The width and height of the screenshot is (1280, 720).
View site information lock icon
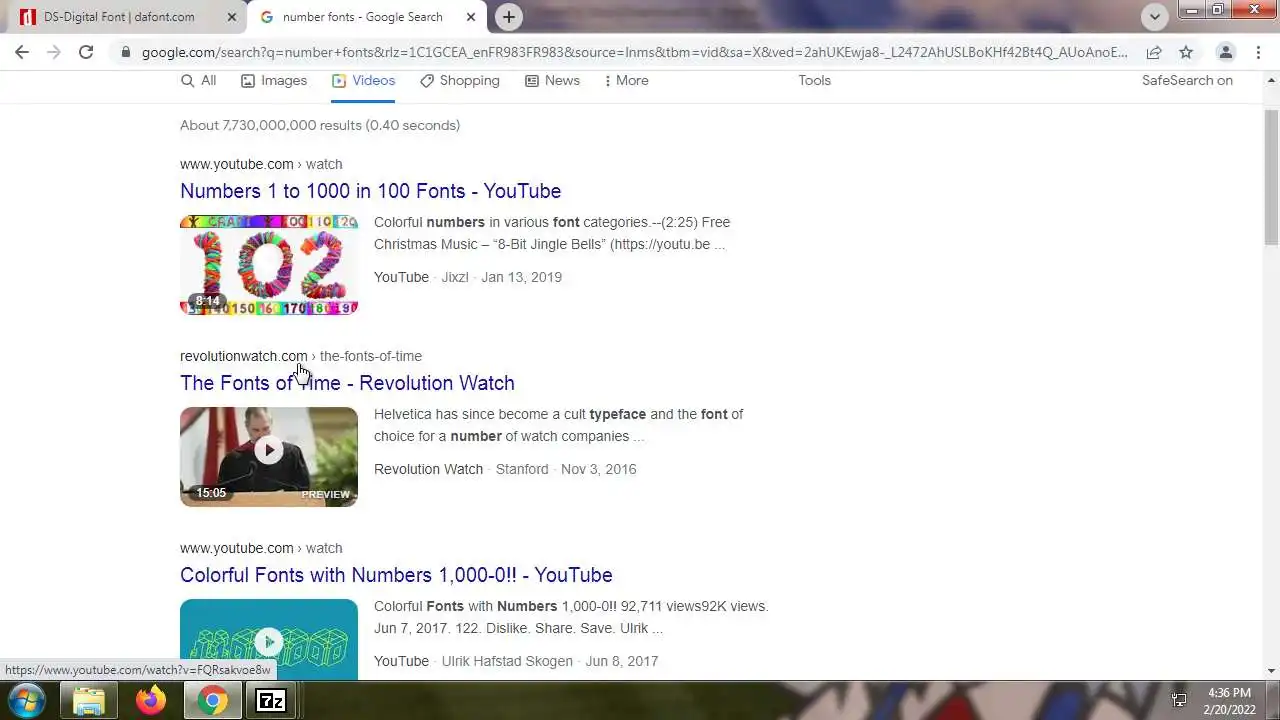125,52
